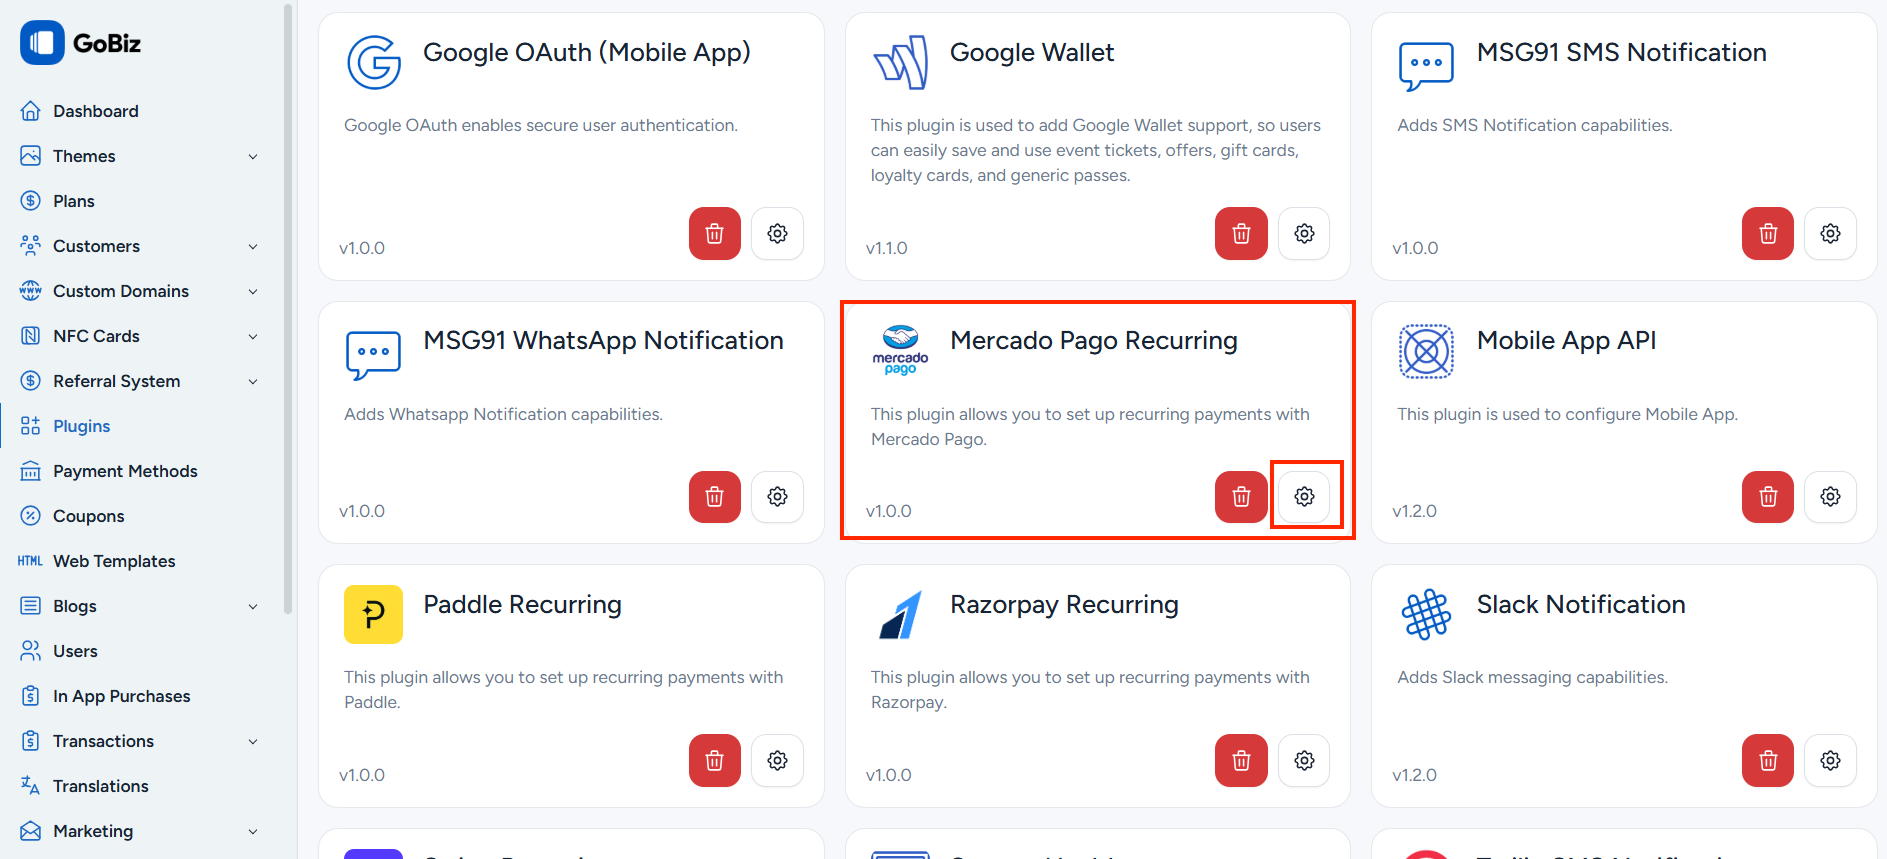
Task: Expand the Referral System menu
Action: (253, 382)
